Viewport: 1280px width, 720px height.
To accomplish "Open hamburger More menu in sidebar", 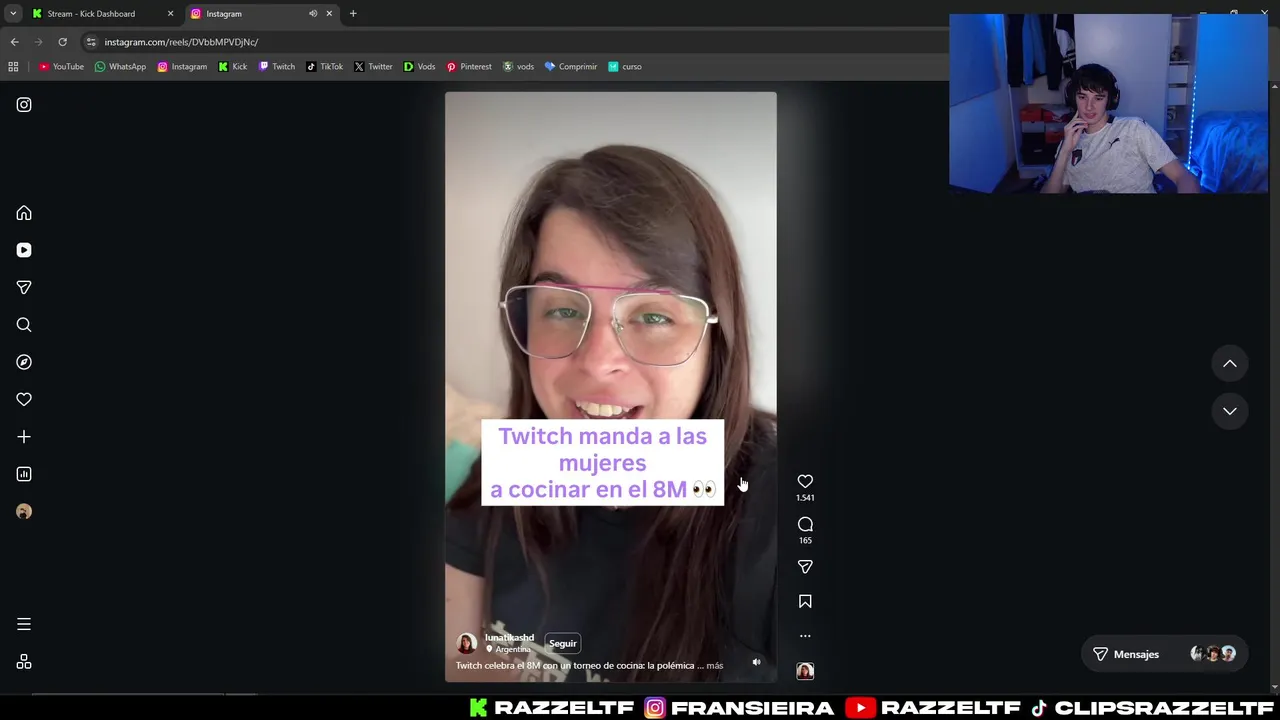I will (x=24, y=624).
